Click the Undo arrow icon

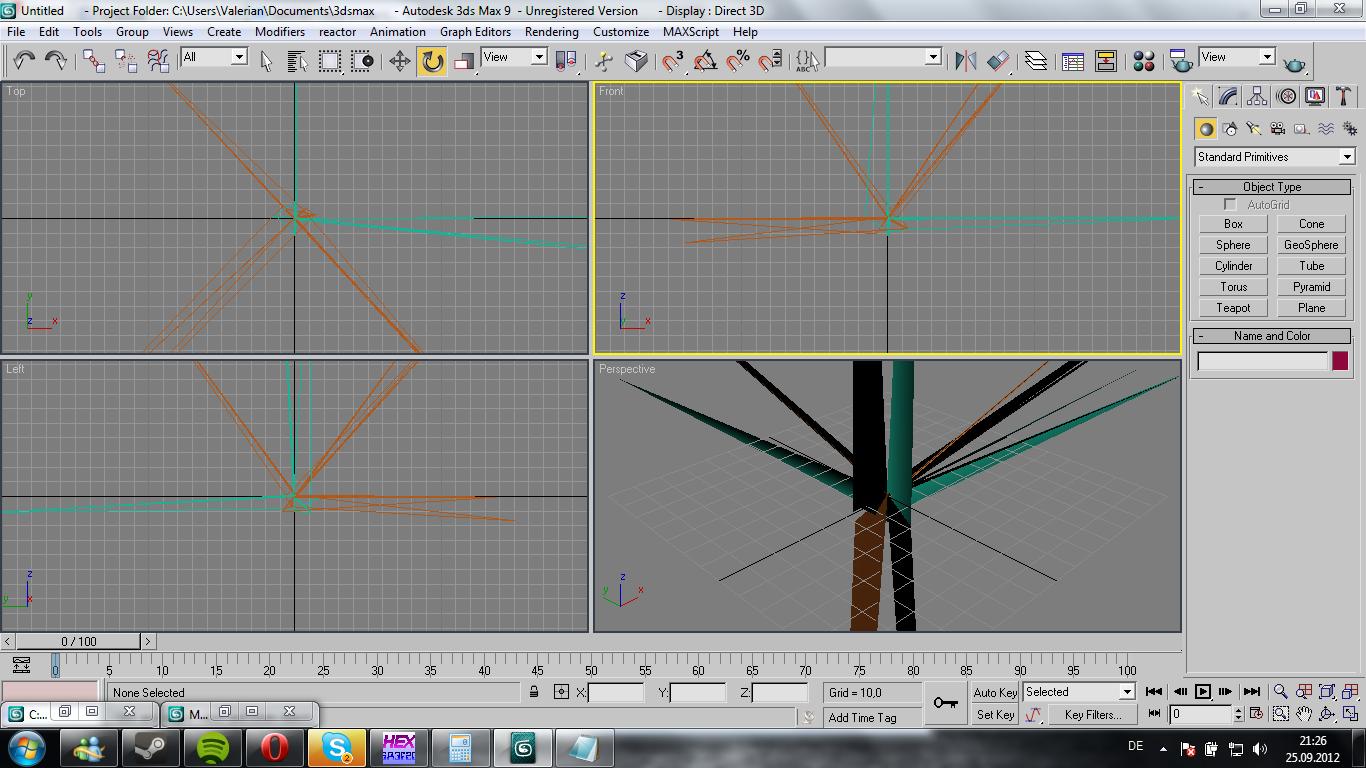coord(24,60)
